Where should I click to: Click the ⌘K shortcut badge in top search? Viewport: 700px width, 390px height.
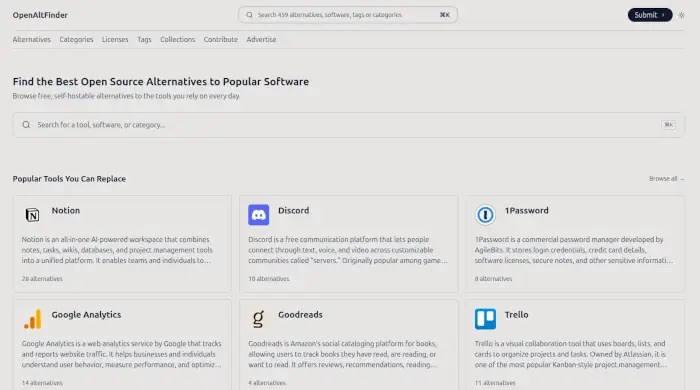tap(445, 15)
